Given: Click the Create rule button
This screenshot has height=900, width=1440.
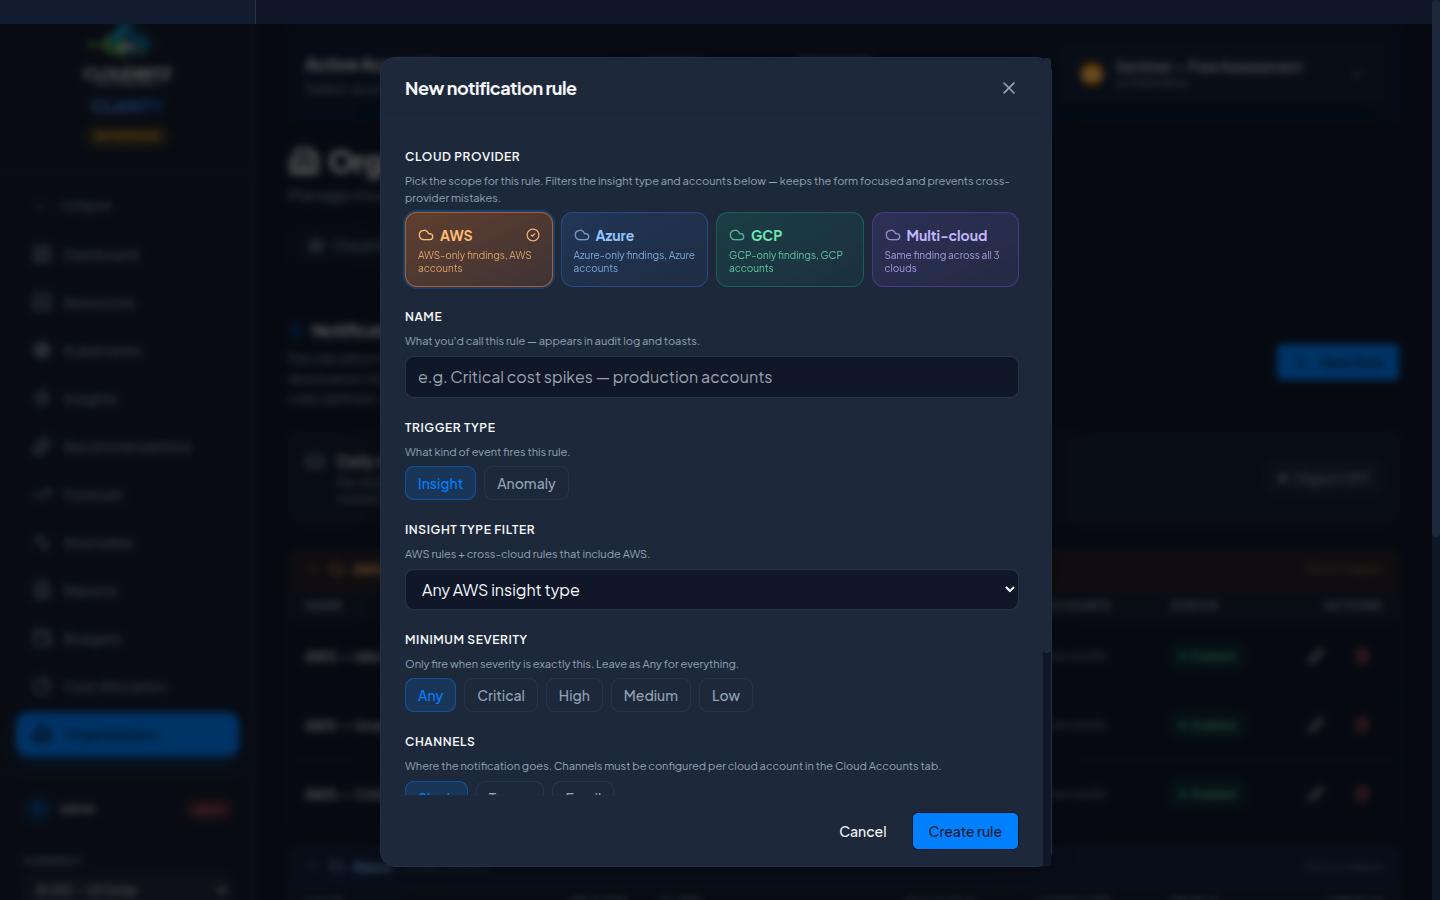Looking at the screenshot, I should pyautogui.click(x=965, y=831).
